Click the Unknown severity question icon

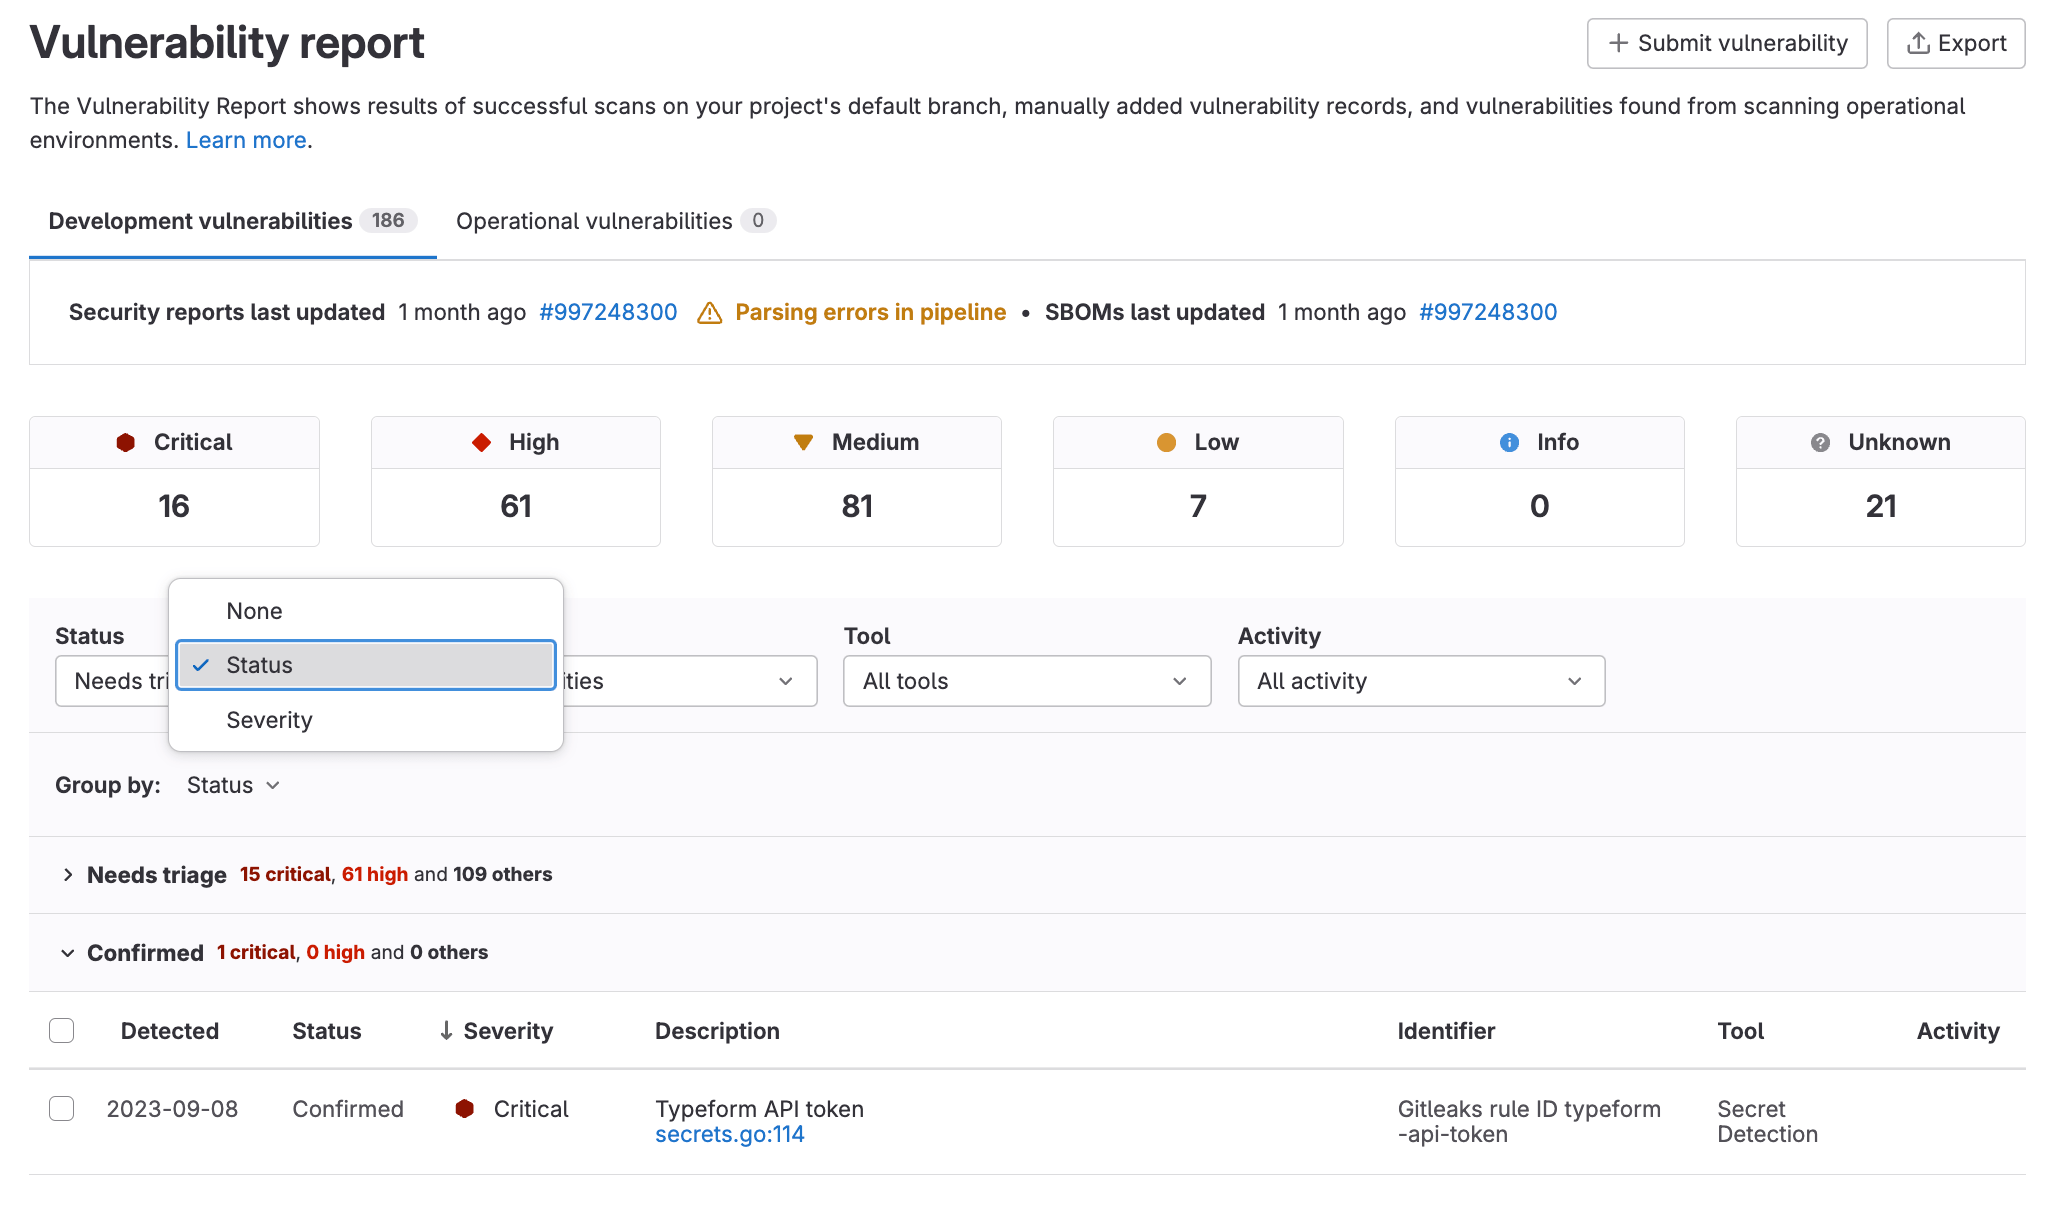(x=1820, y=441)
